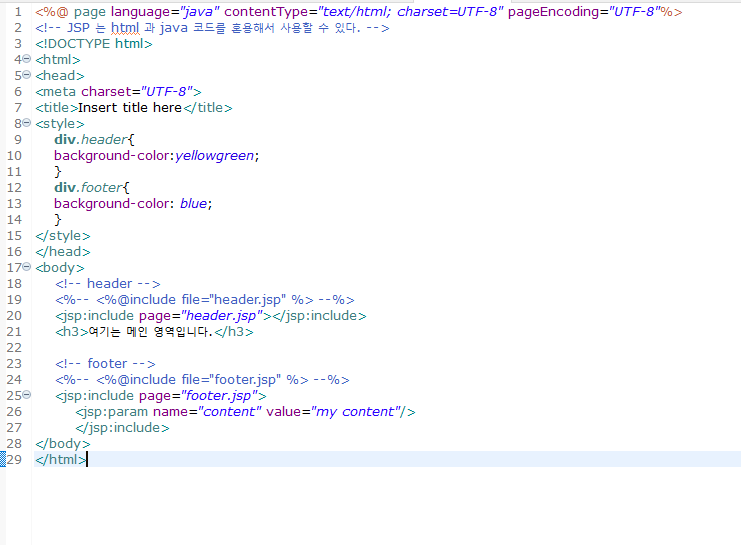The image size is (741, 545).
Task: Click the pageEncoding="UTF-8" attribute on line 1
Action: [x=584, y=12]
